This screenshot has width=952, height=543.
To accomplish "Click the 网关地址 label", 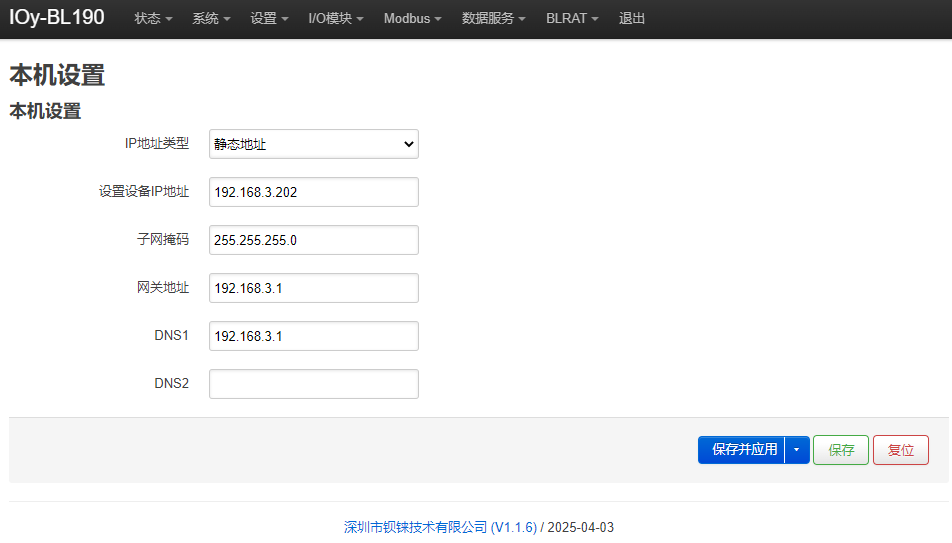I will pyautogui.click(x=163, y=287).
